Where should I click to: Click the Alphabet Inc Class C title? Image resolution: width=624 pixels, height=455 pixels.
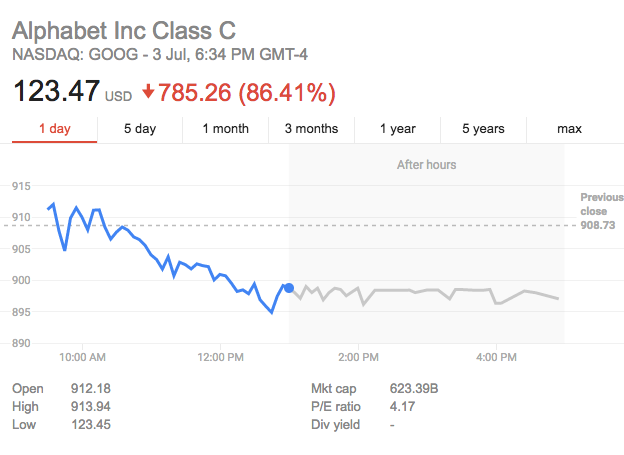[x=124, y=31]
